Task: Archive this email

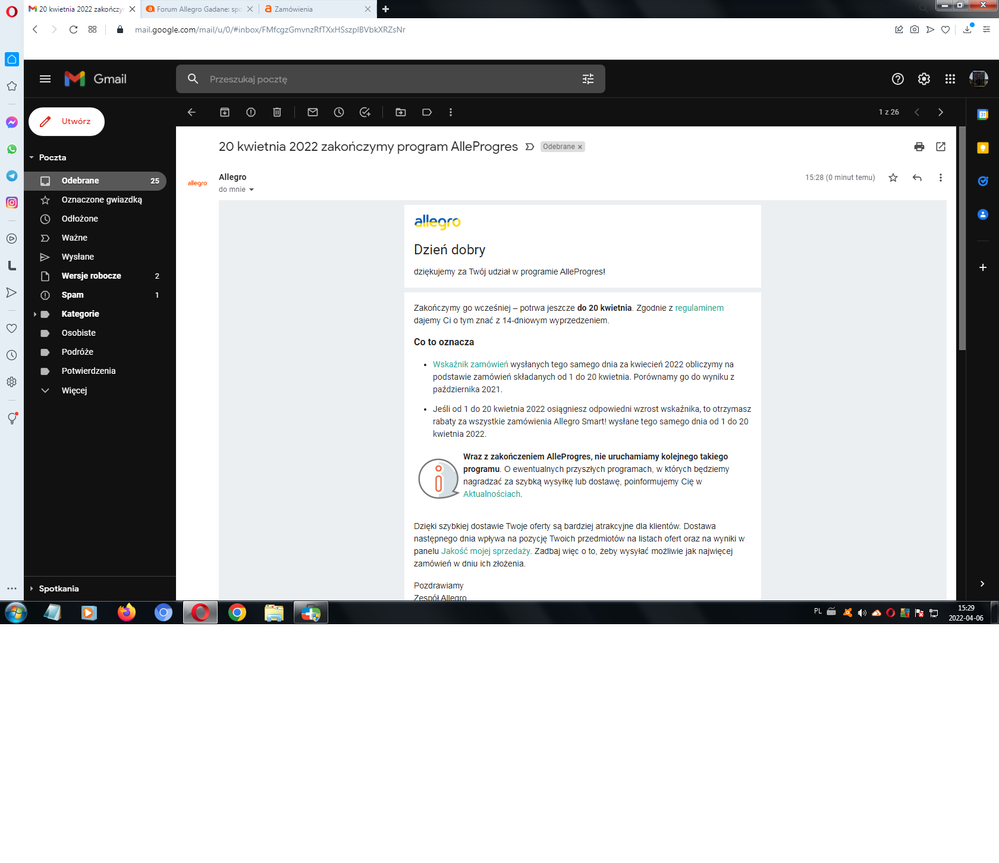Action: pyautogui.click(x=225, y=112)
